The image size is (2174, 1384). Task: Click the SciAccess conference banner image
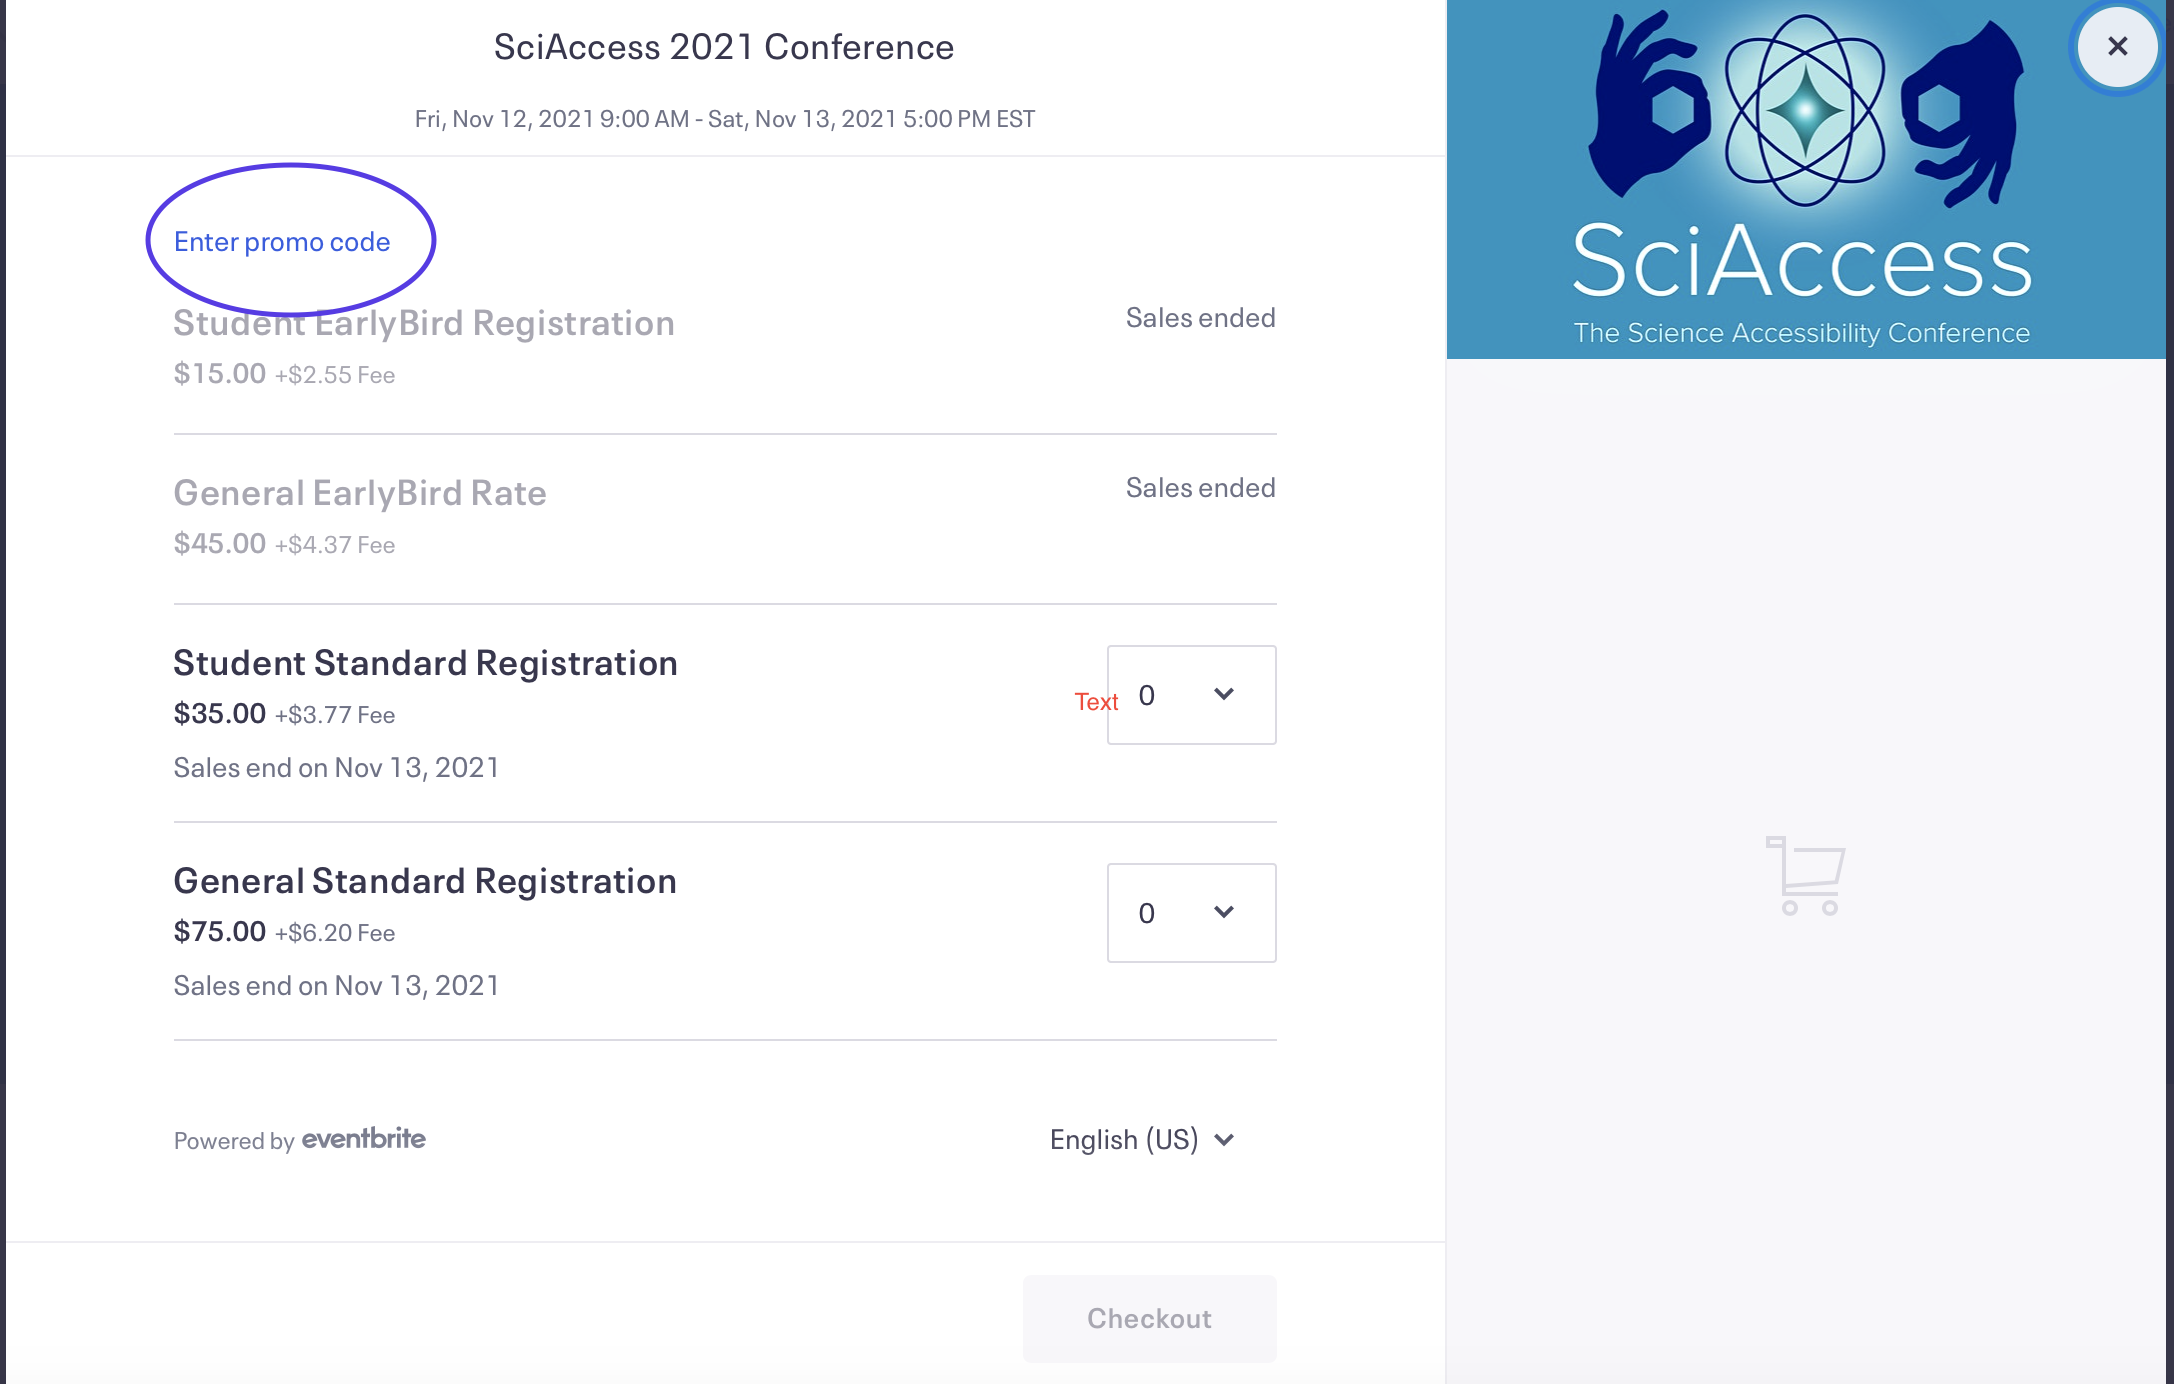click(1805, 179)
